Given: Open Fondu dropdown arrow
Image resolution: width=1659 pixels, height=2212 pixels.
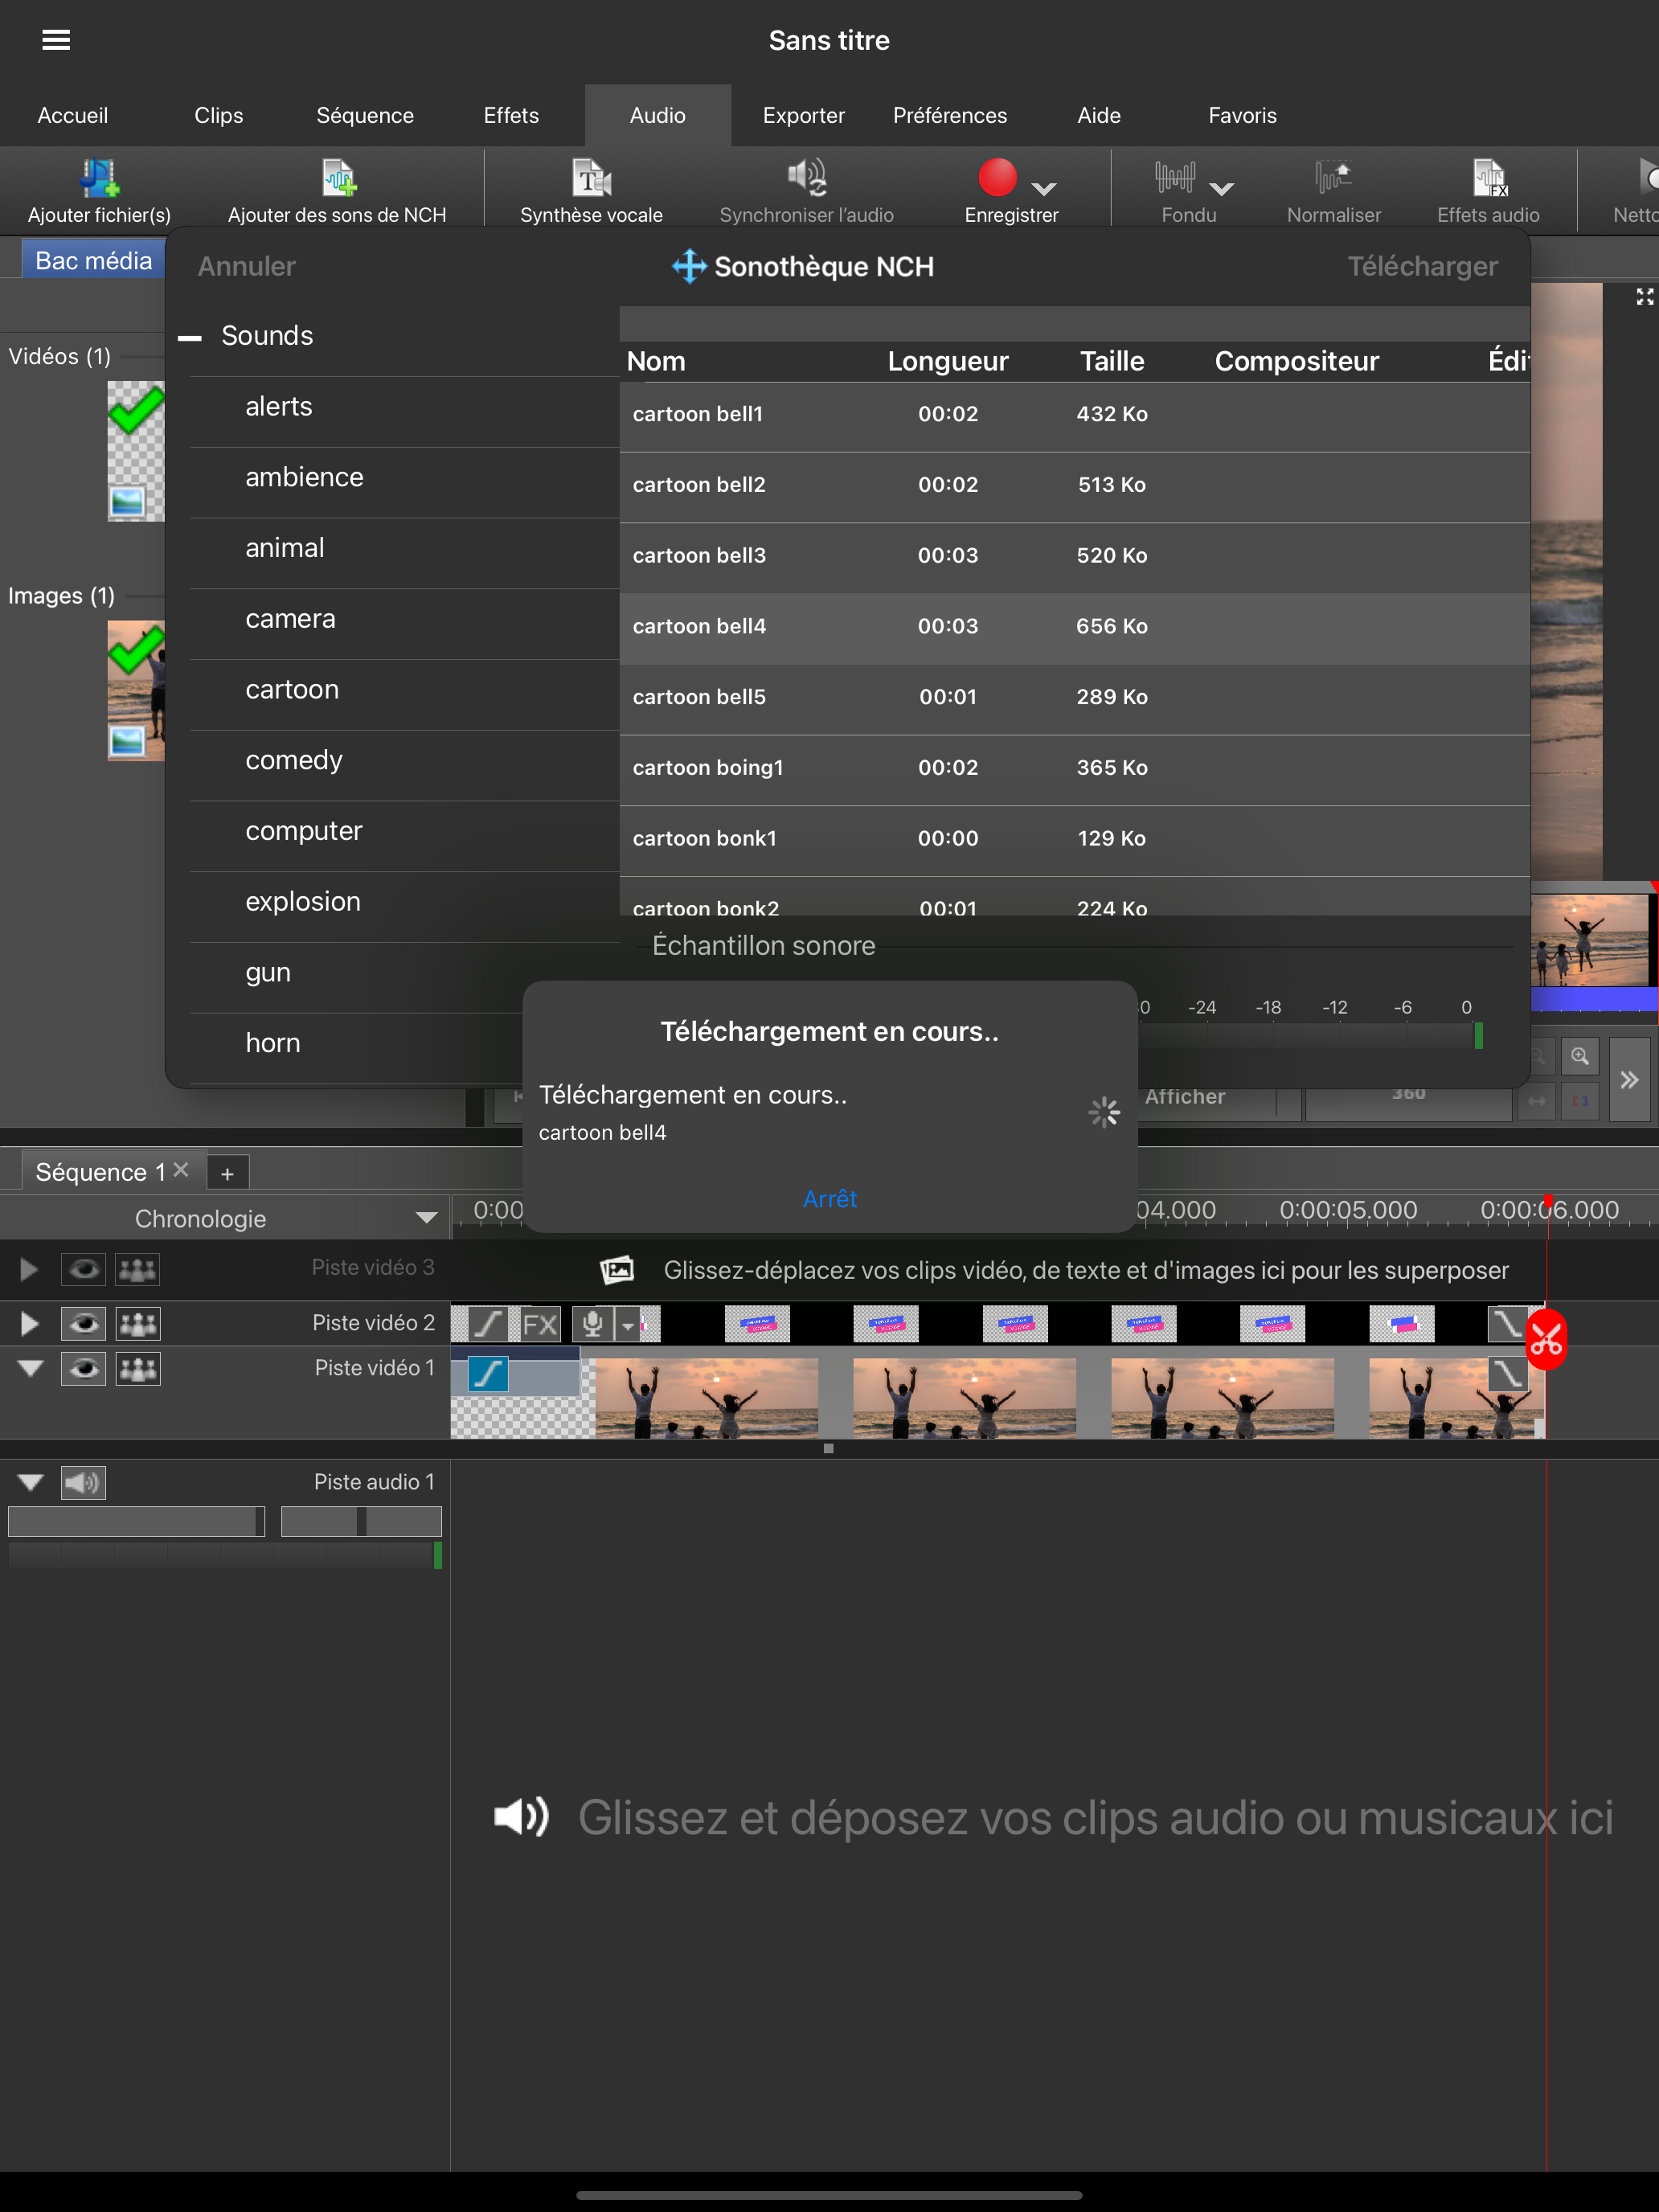Looking at the screenshot, I should click(1221, 188).
